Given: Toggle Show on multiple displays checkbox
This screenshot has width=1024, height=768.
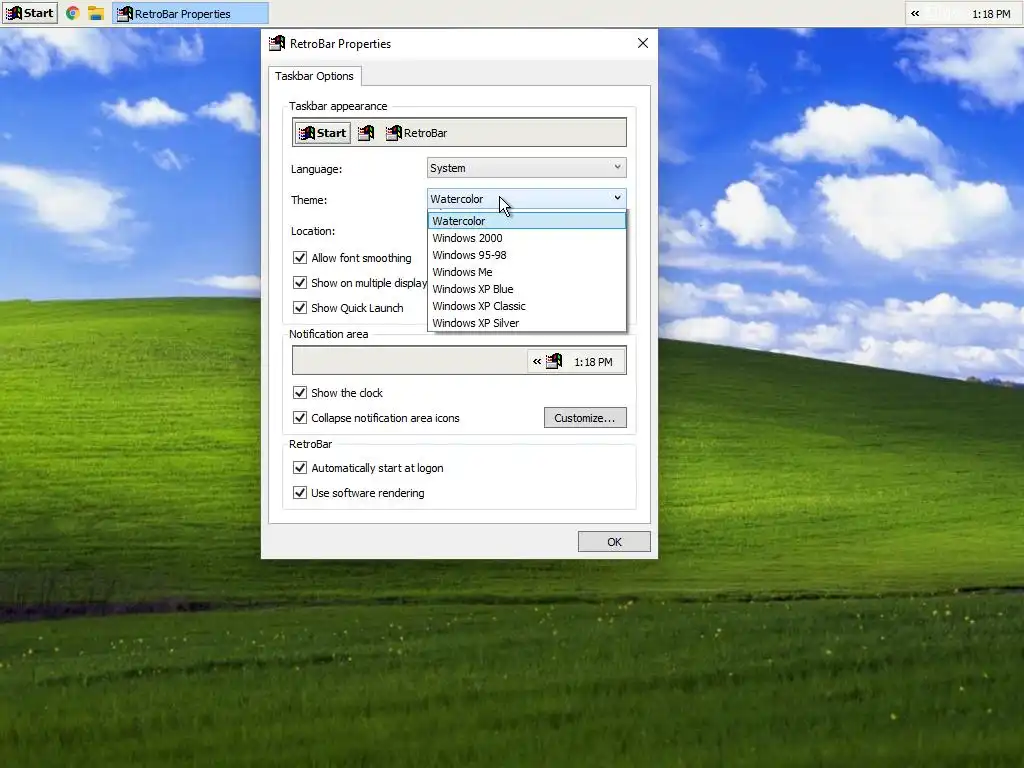Looking at the screenshot, I should (x=300, y=282).
